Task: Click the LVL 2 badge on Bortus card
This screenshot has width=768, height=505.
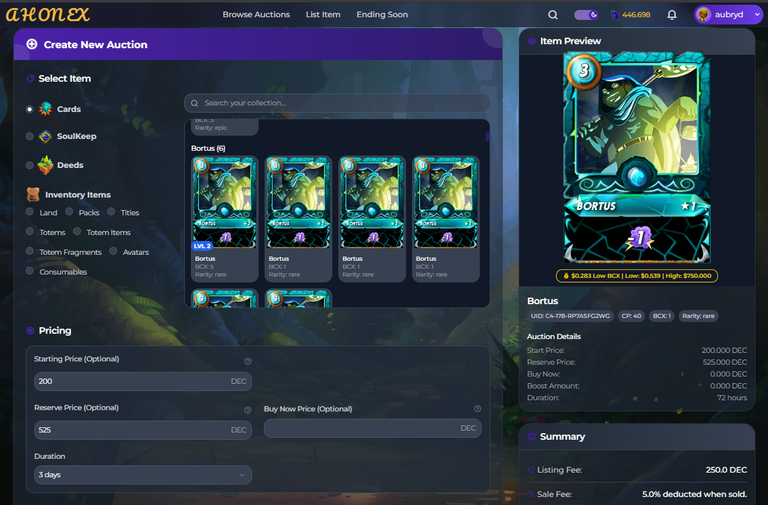Action: tap(202, 246)
